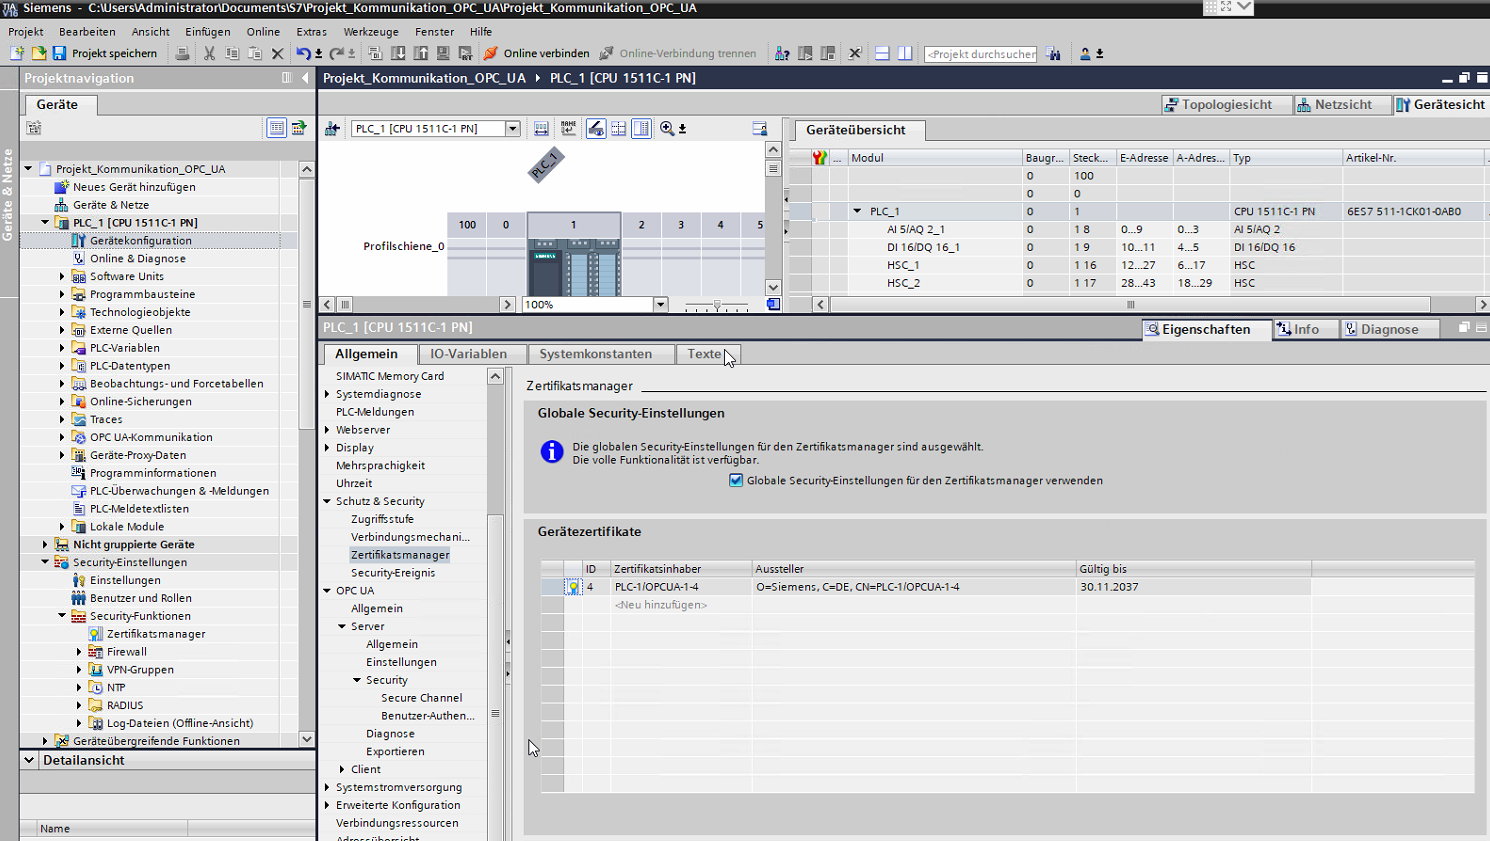Click the compile icon in toolbar
The width and height of the screenshot is (1490, 841).
(x=375, y=53)
